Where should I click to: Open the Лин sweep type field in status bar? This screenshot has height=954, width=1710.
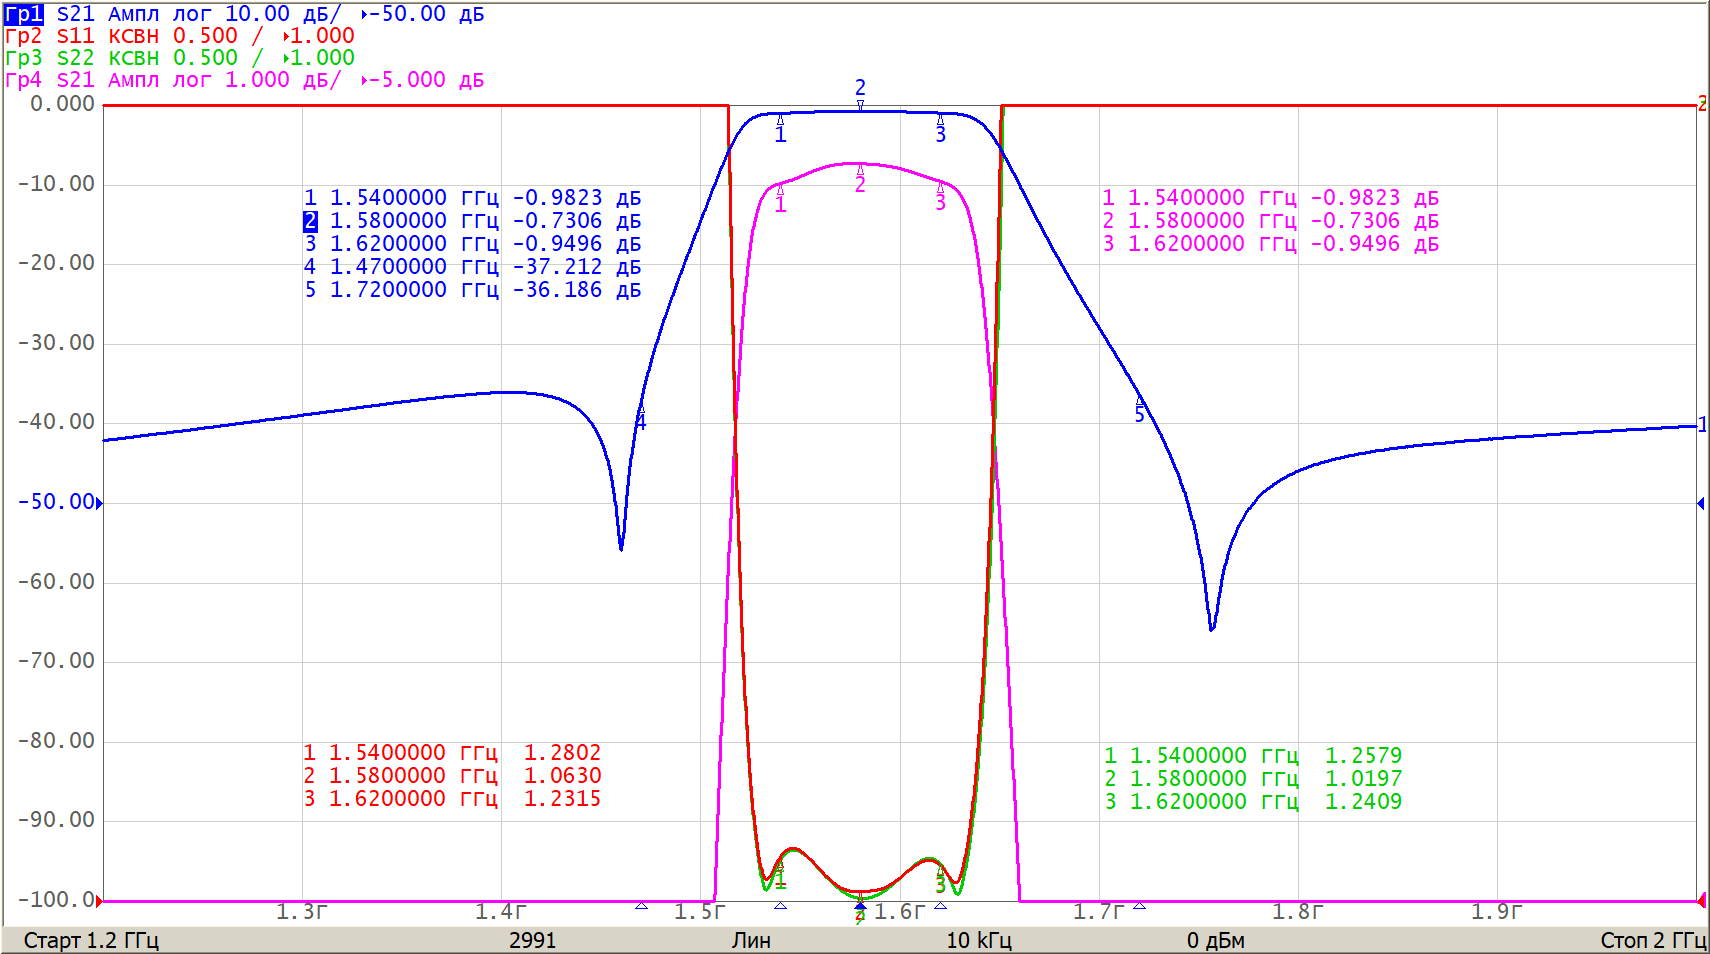pos(750,940)
